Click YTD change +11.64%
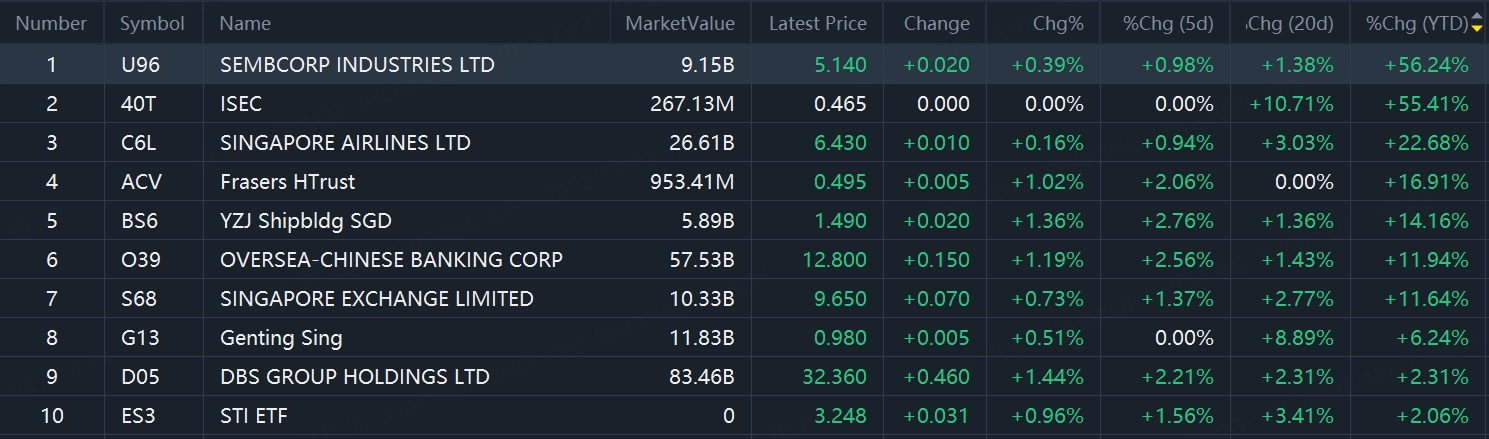The width and height of the screenshot is (1489, 439). tap(1427, 299)
